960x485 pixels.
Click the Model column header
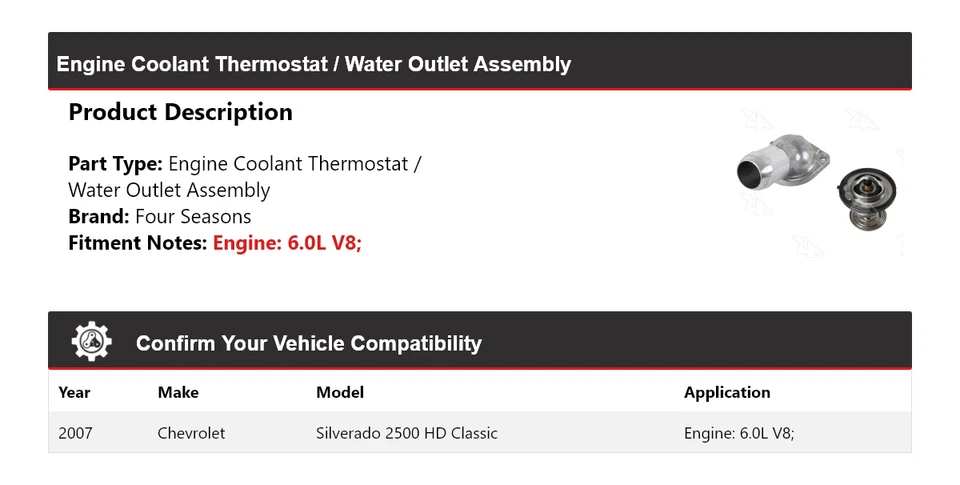coord(340,393)
